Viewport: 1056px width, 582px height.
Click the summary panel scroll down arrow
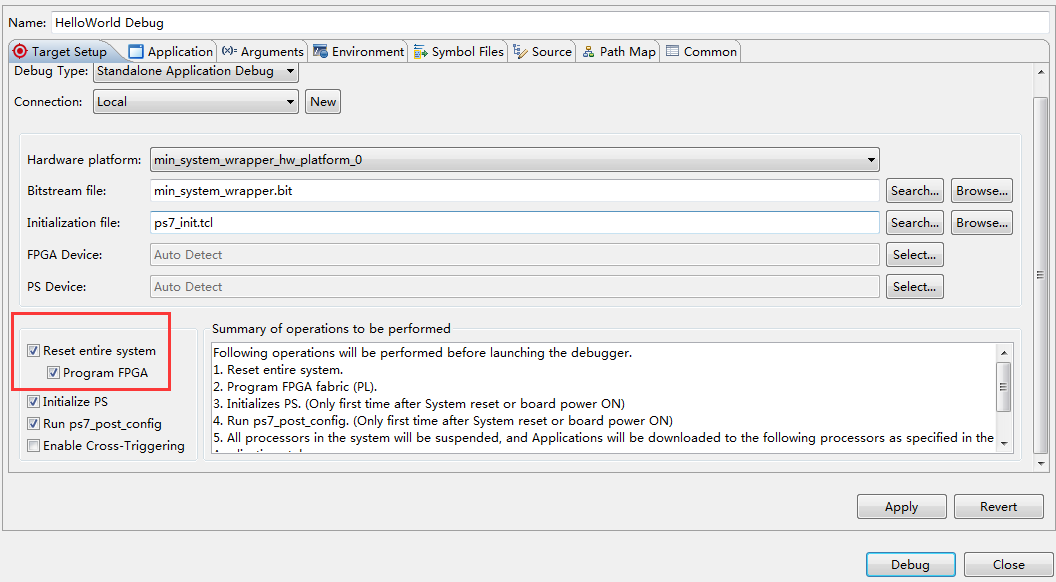tap(1005, 444)
